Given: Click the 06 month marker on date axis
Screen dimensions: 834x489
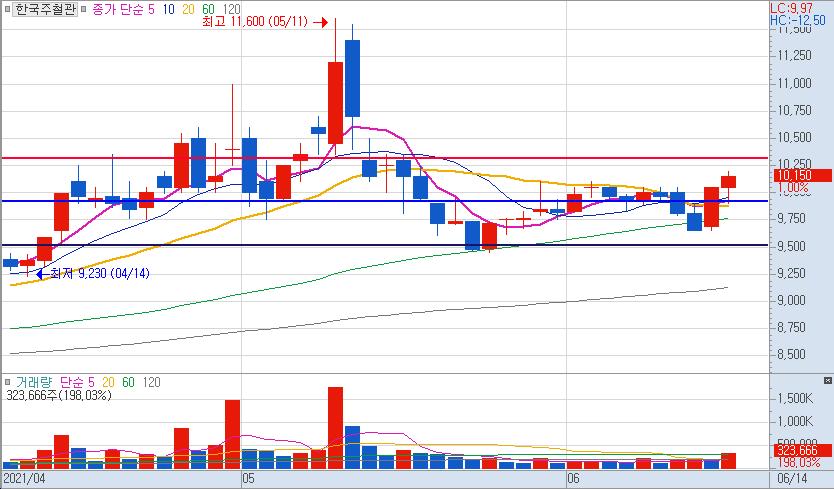Looking at the screenshot, I should click(573, 478).
